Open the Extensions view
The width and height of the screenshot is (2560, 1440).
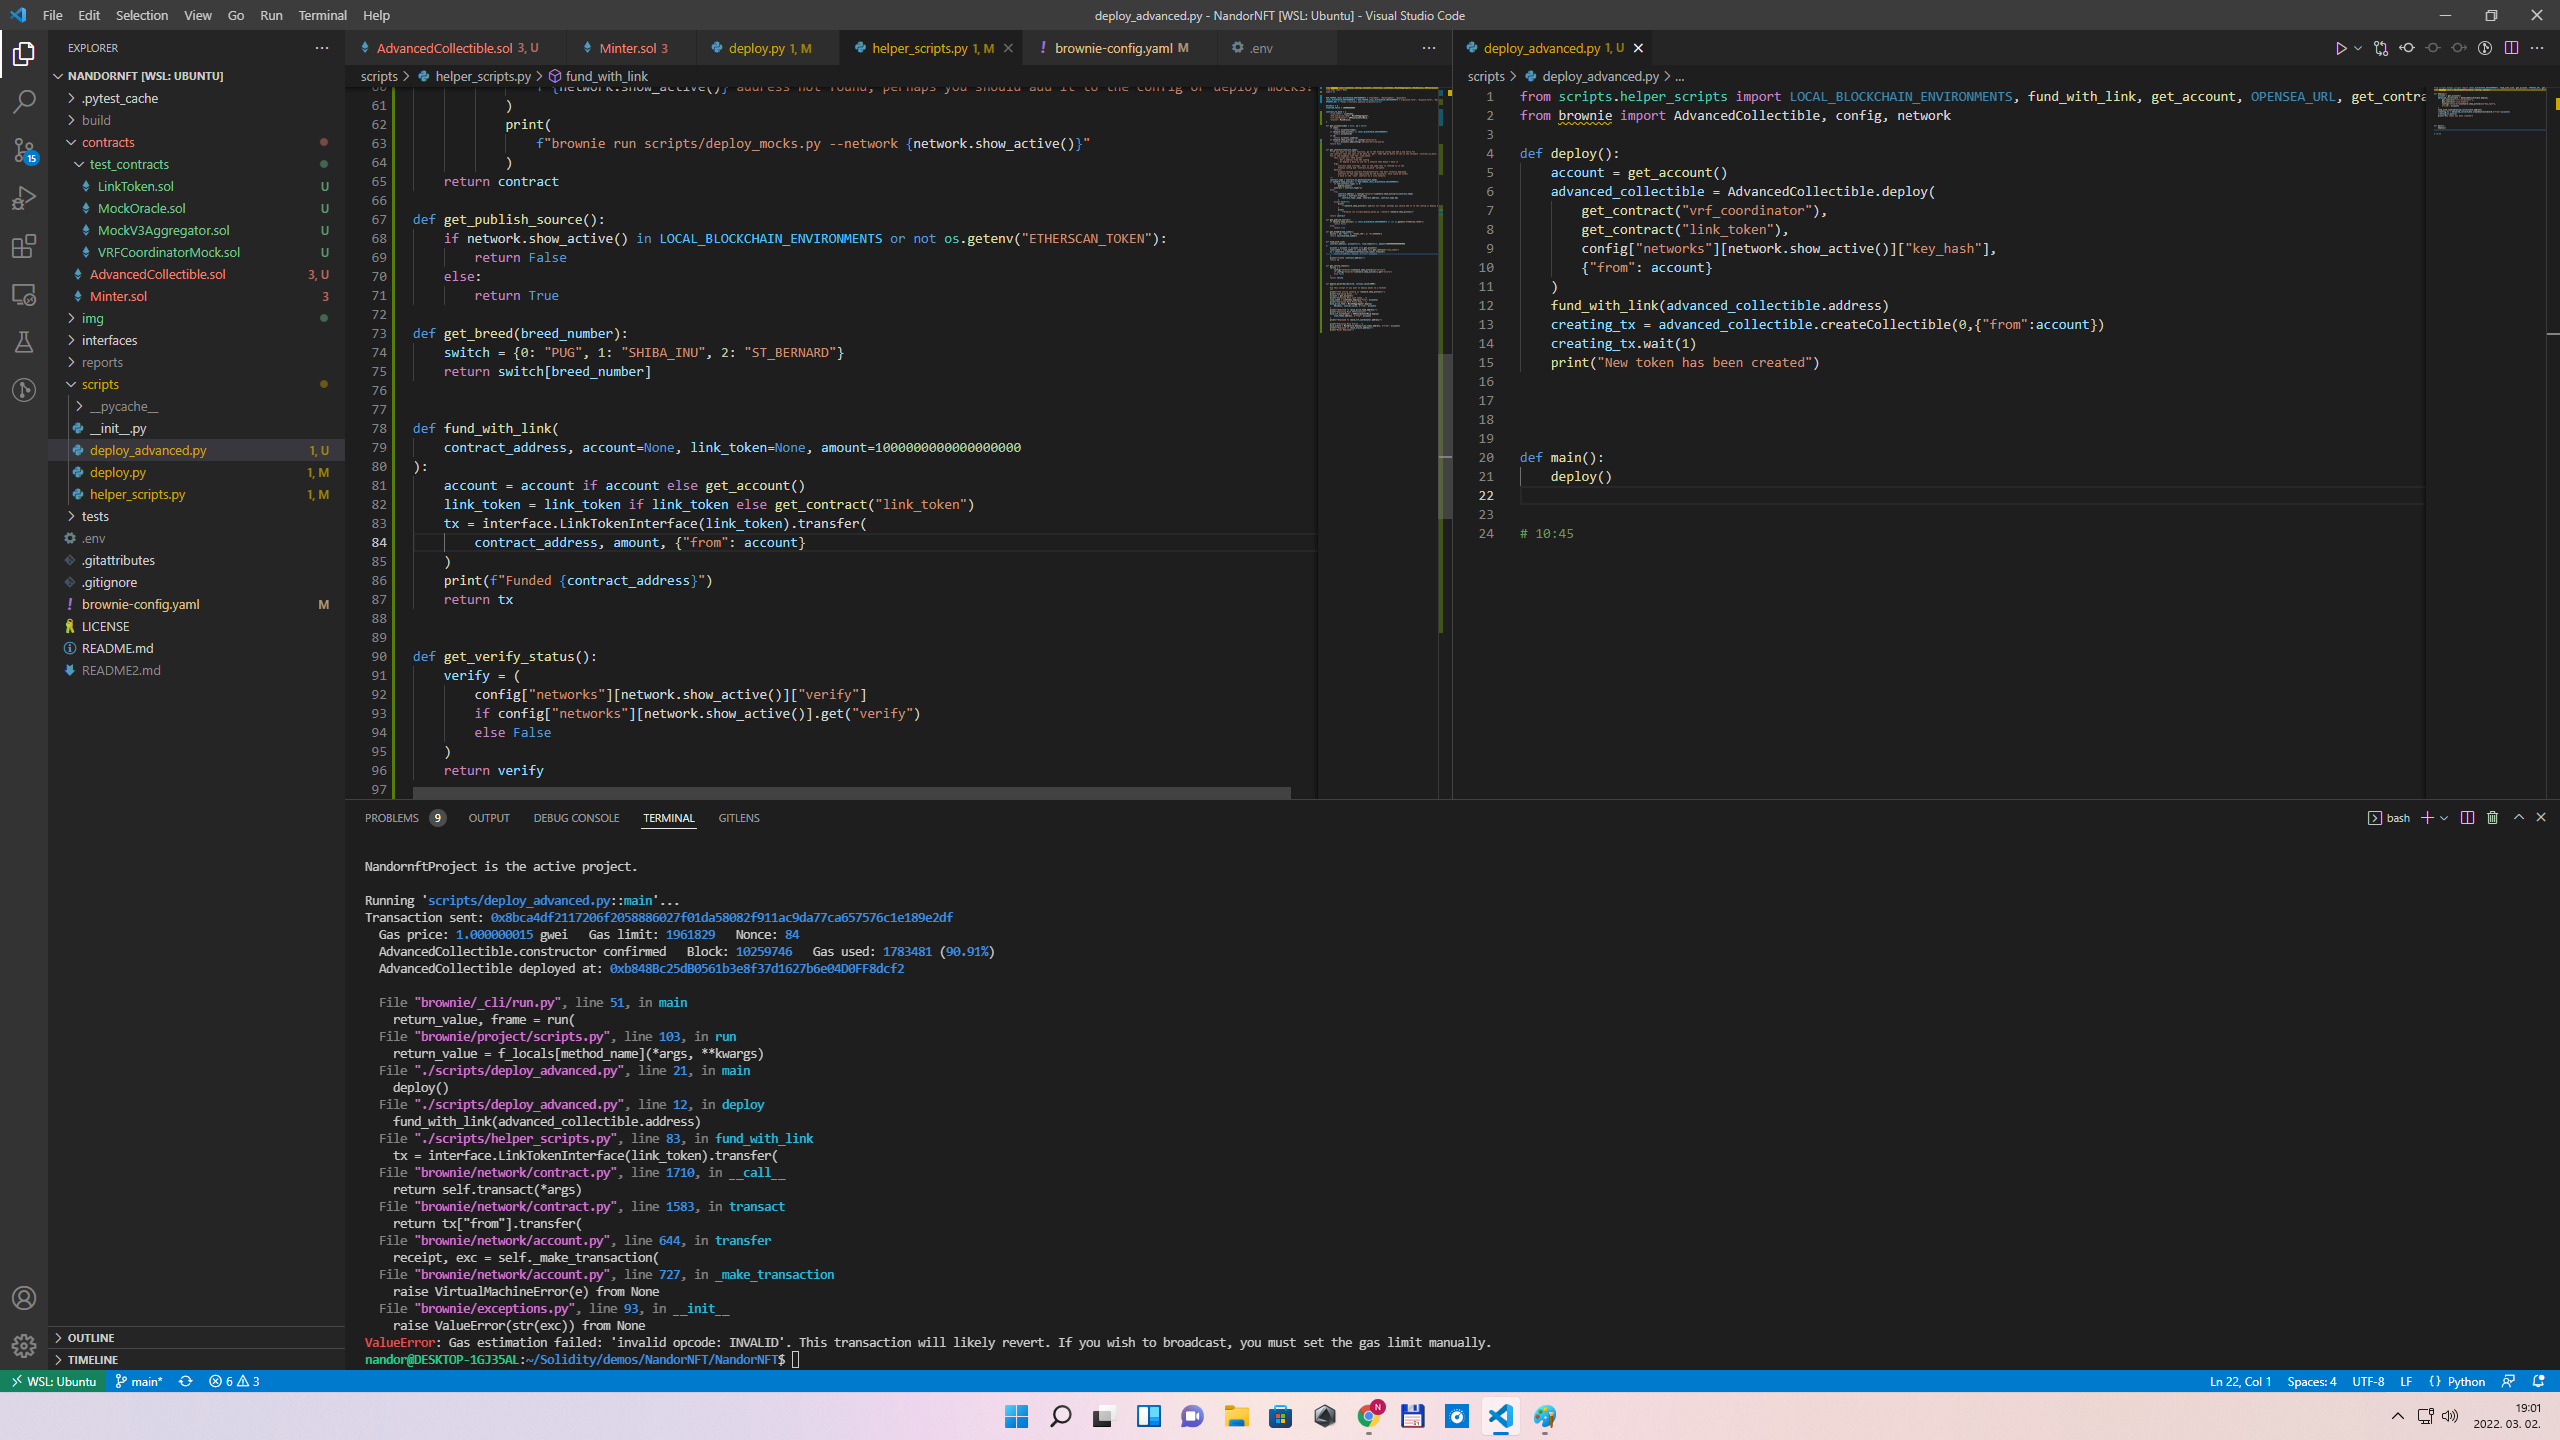click(x=24, y=246)
